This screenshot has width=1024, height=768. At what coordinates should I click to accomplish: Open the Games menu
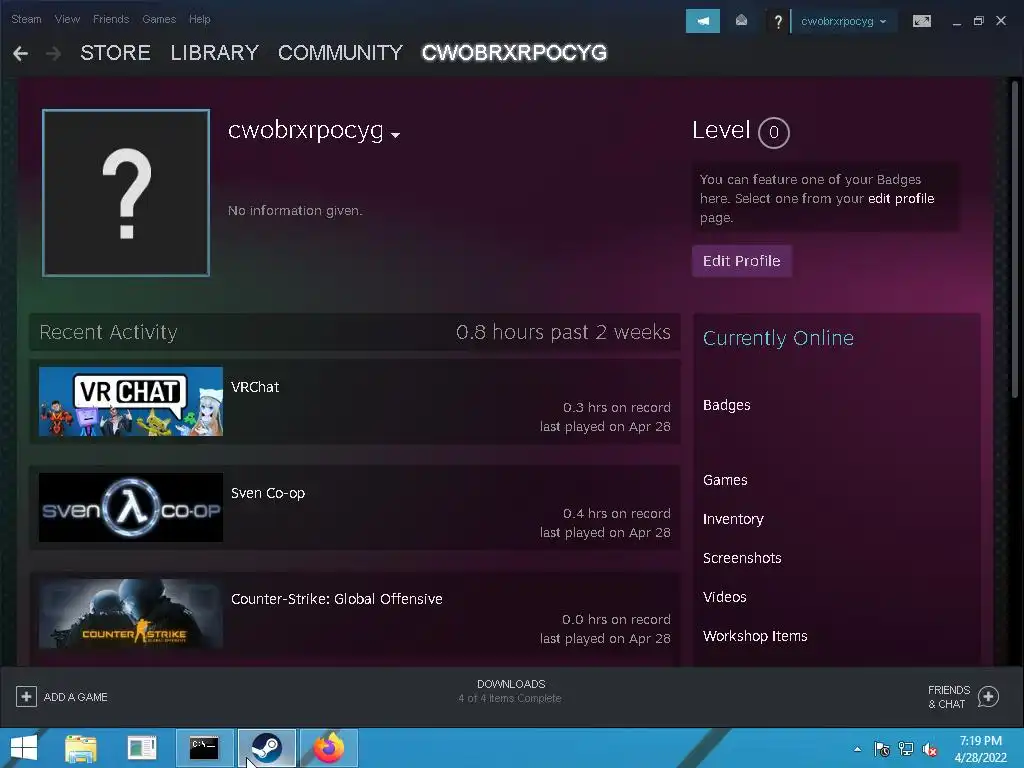coord(159,19)
